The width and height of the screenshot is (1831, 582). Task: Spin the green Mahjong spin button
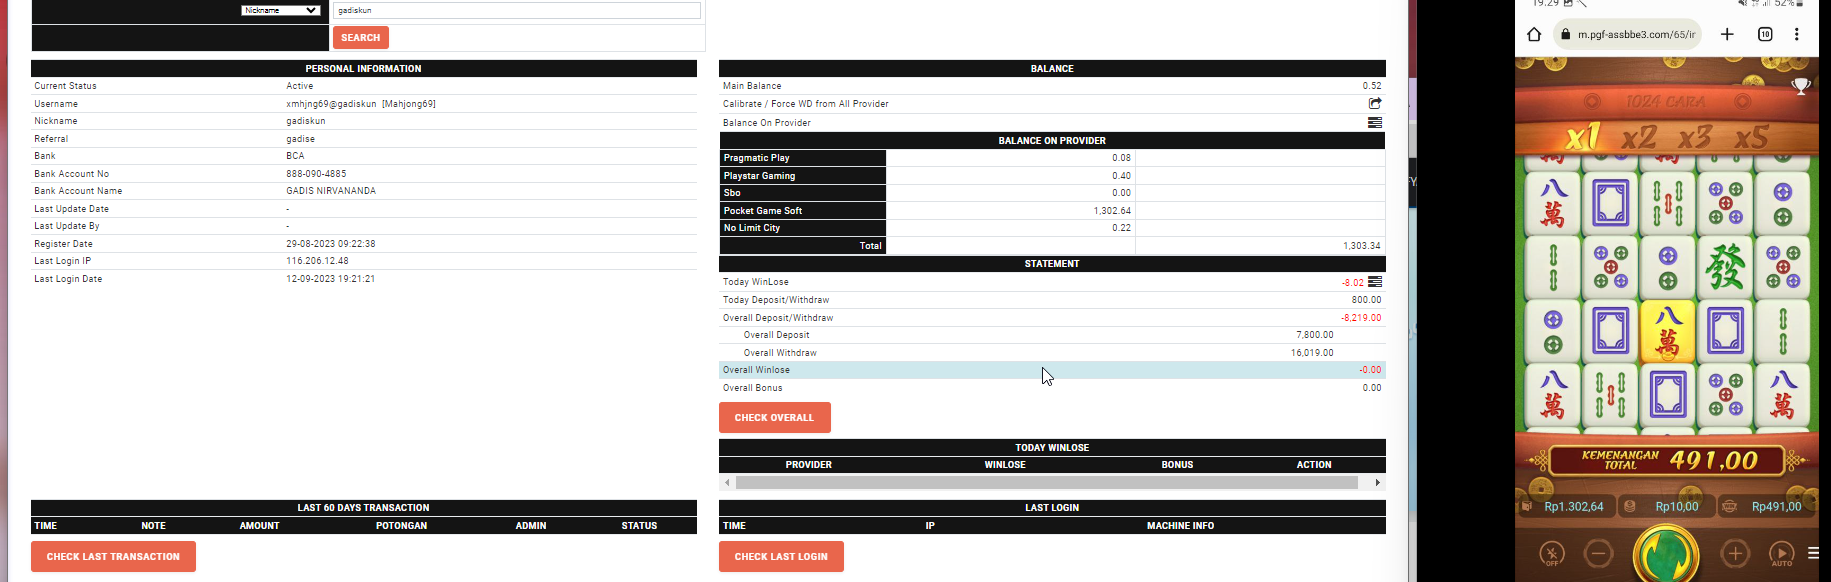pyautogui.click(x=1666, y=554)
